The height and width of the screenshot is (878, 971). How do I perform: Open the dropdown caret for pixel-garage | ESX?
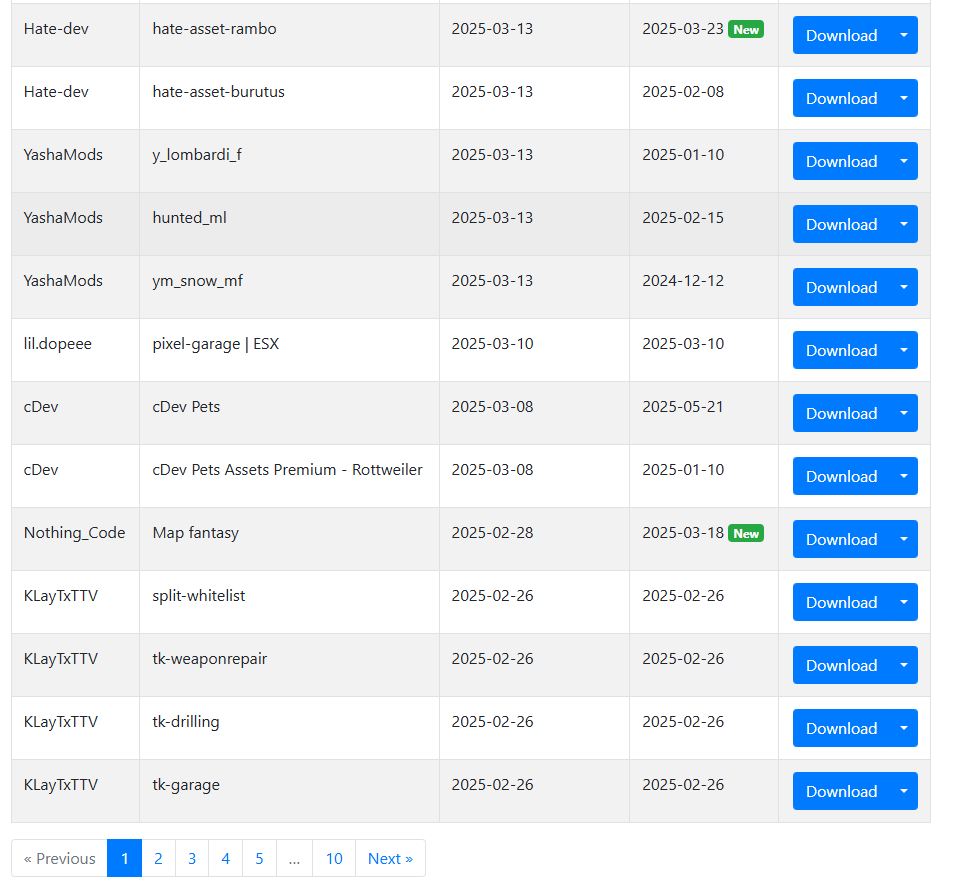pyautogui.click(x=904, y=350)
